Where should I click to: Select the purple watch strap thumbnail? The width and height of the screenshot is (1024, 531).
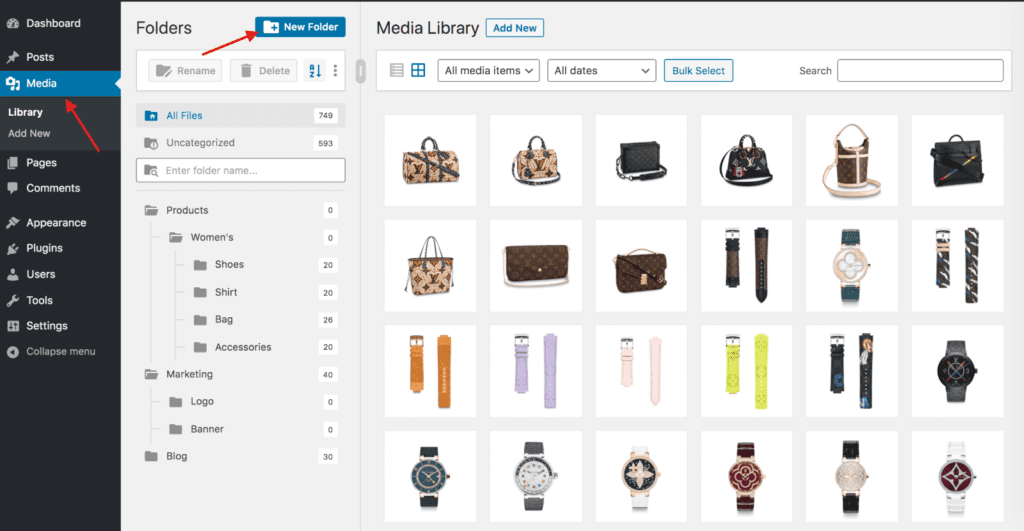[536, 371]
